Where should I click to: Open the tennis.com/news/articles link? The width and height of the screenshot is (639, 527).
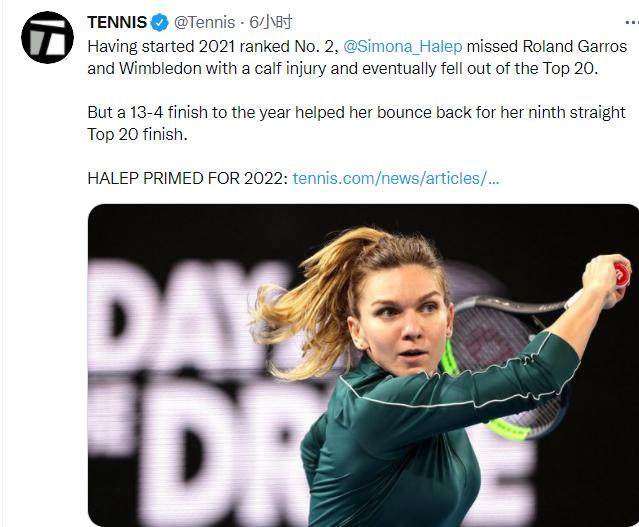[388, 178]
